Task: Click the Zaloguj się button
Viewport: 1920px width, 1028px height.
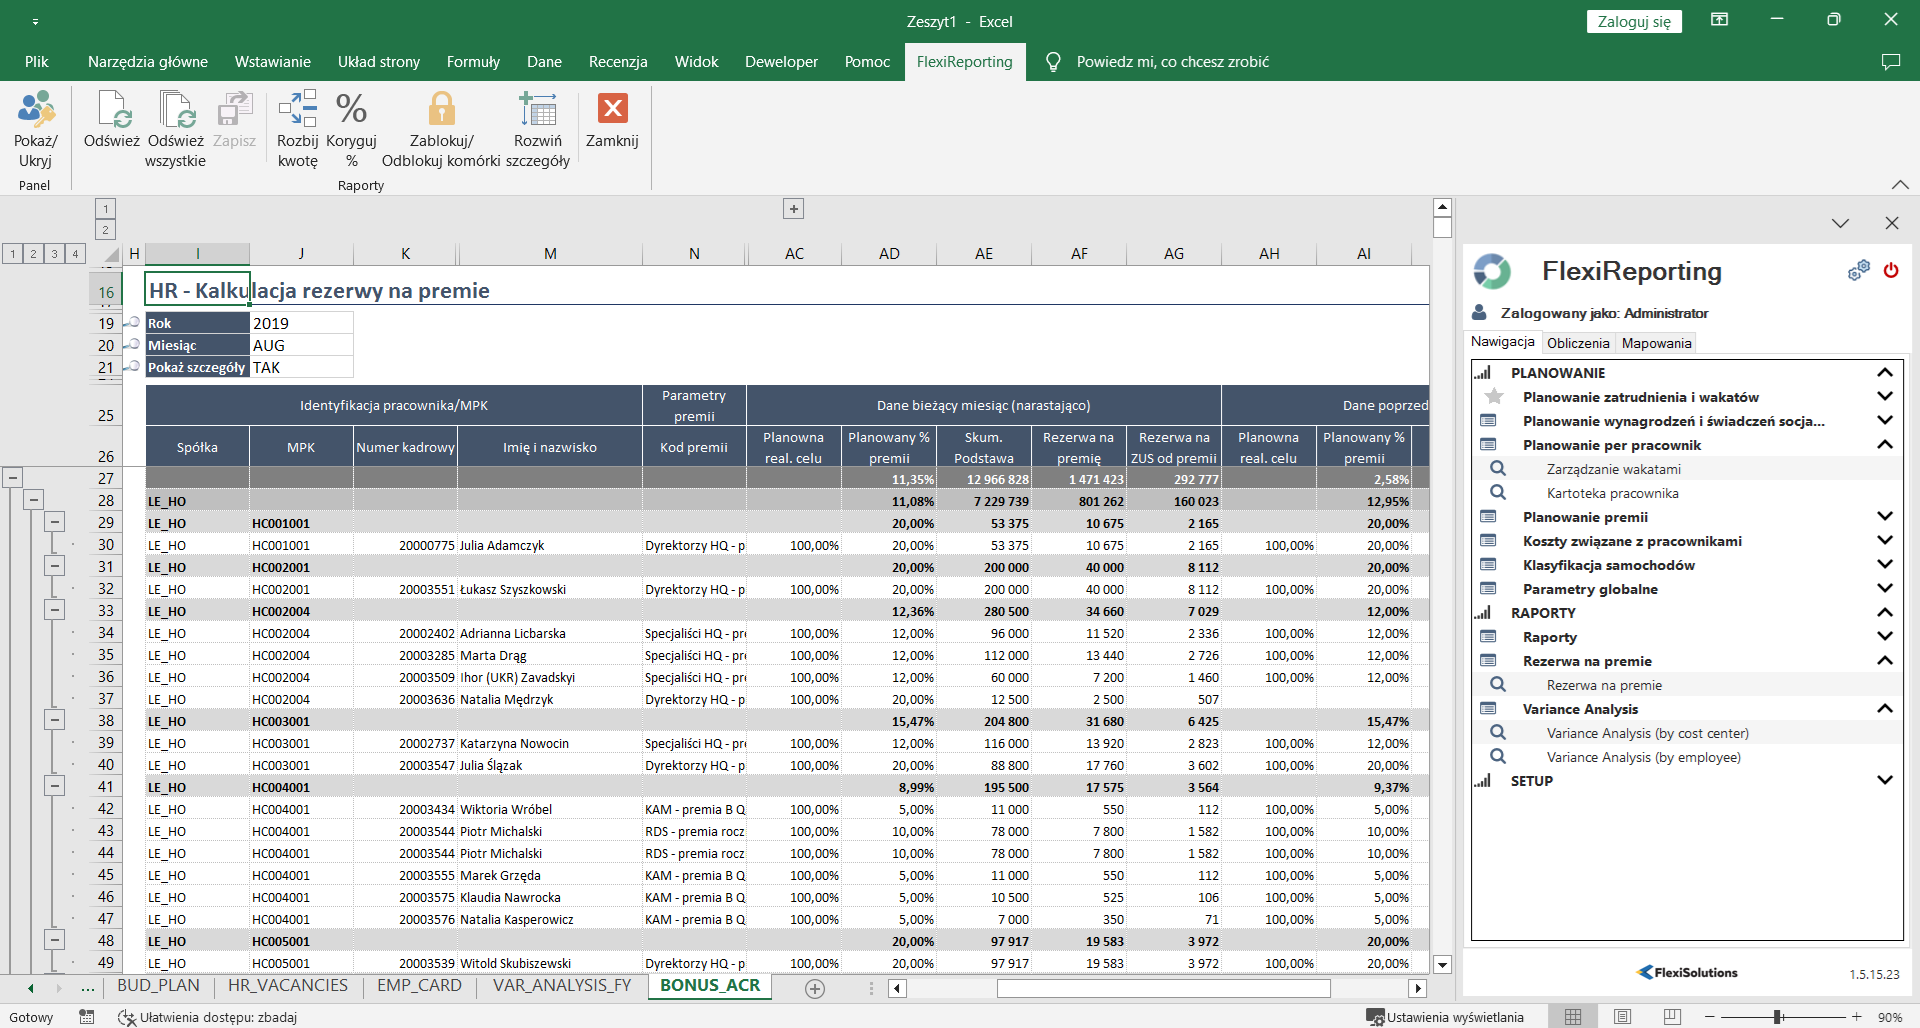Action: tap(1633, 22)
